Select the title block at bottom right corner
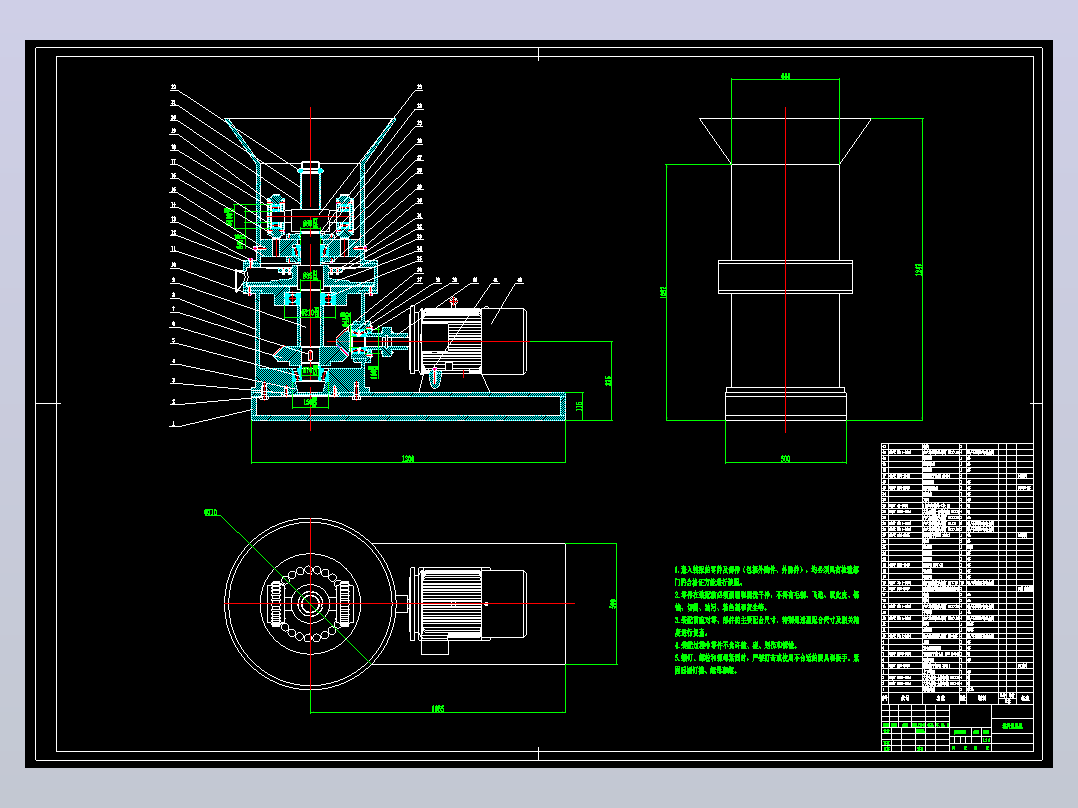Viewport: 1078px width, 808px height. (957, 728)
